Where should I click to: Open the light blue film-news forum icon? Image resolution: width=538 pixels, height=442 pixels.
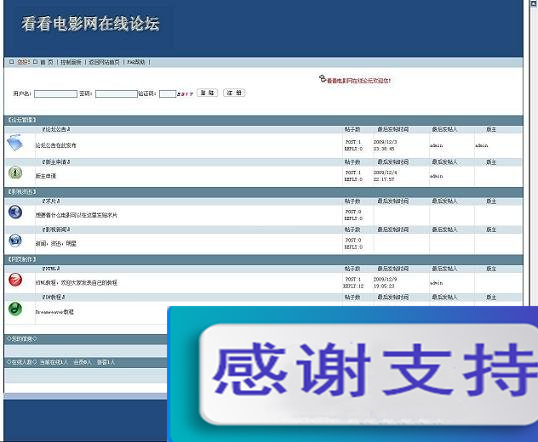point(15,240)
